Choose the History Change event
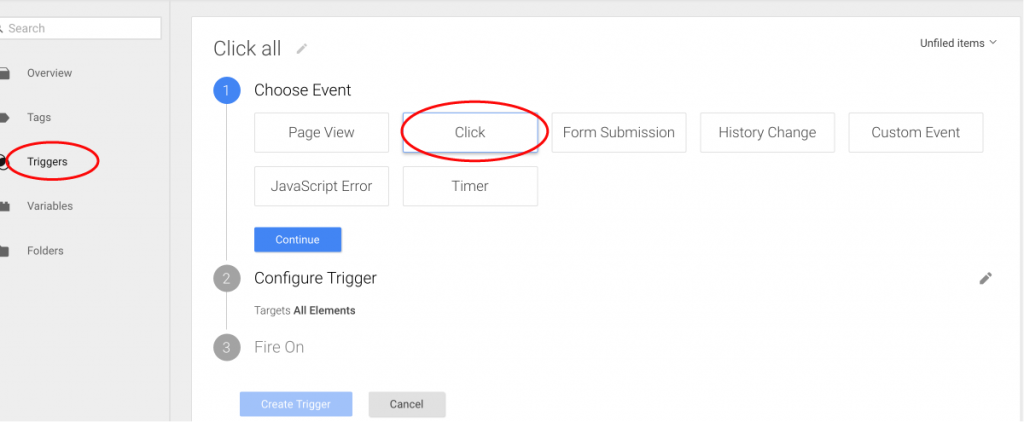This screenshot has width=1024, height=422. 767,133
